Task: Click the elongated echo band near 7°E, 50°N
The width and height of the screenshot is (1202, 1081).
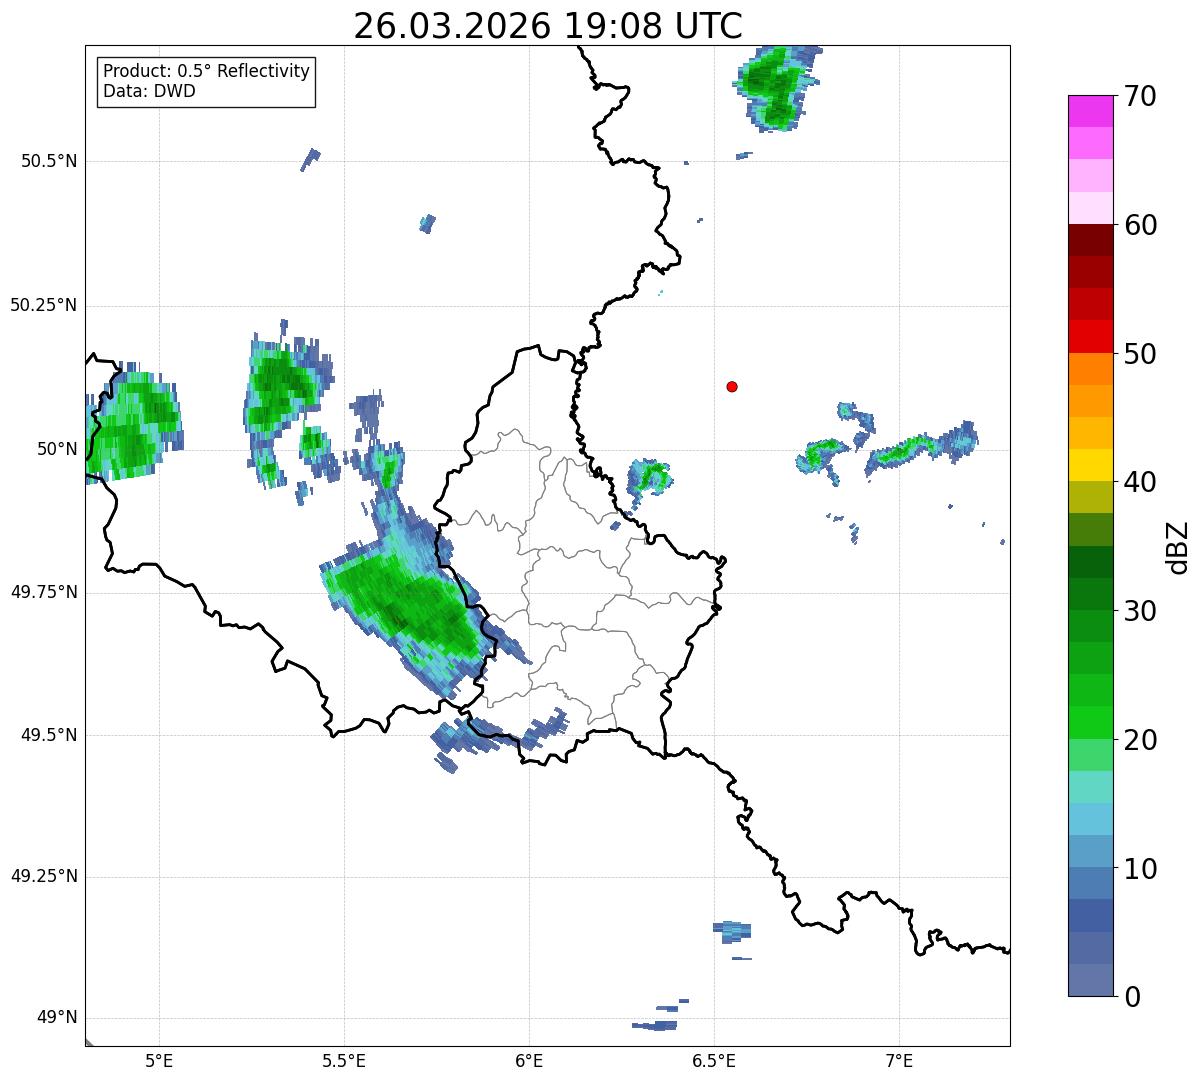Action: tap(920, 447)
